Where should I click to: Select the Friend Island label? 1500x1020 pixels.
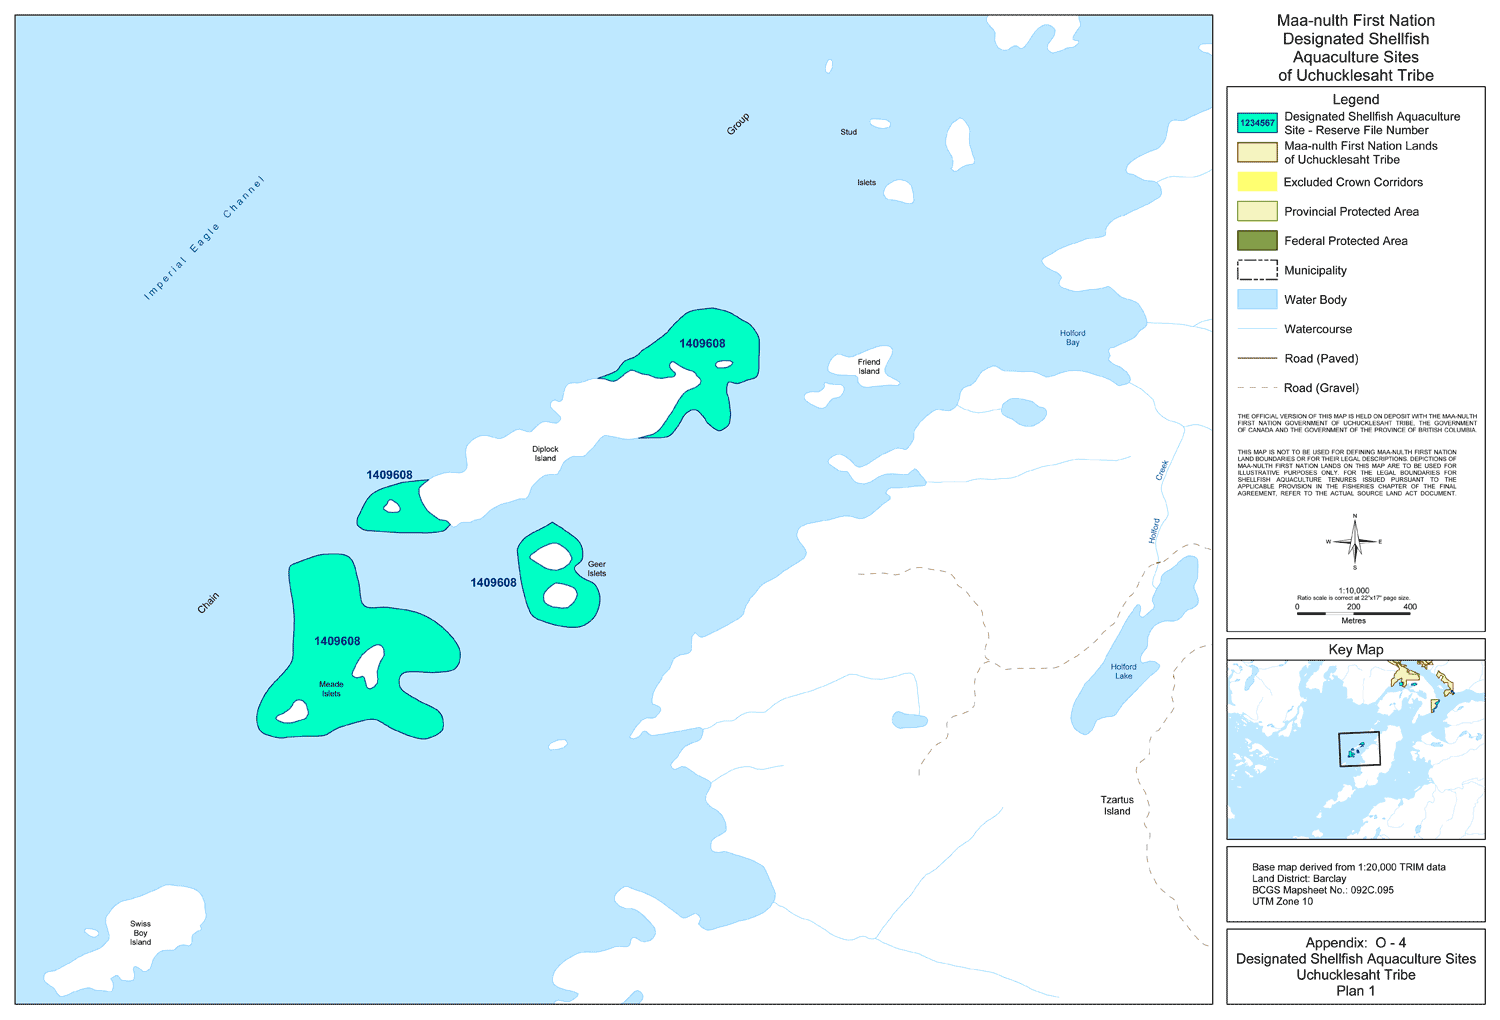(869, 367)
